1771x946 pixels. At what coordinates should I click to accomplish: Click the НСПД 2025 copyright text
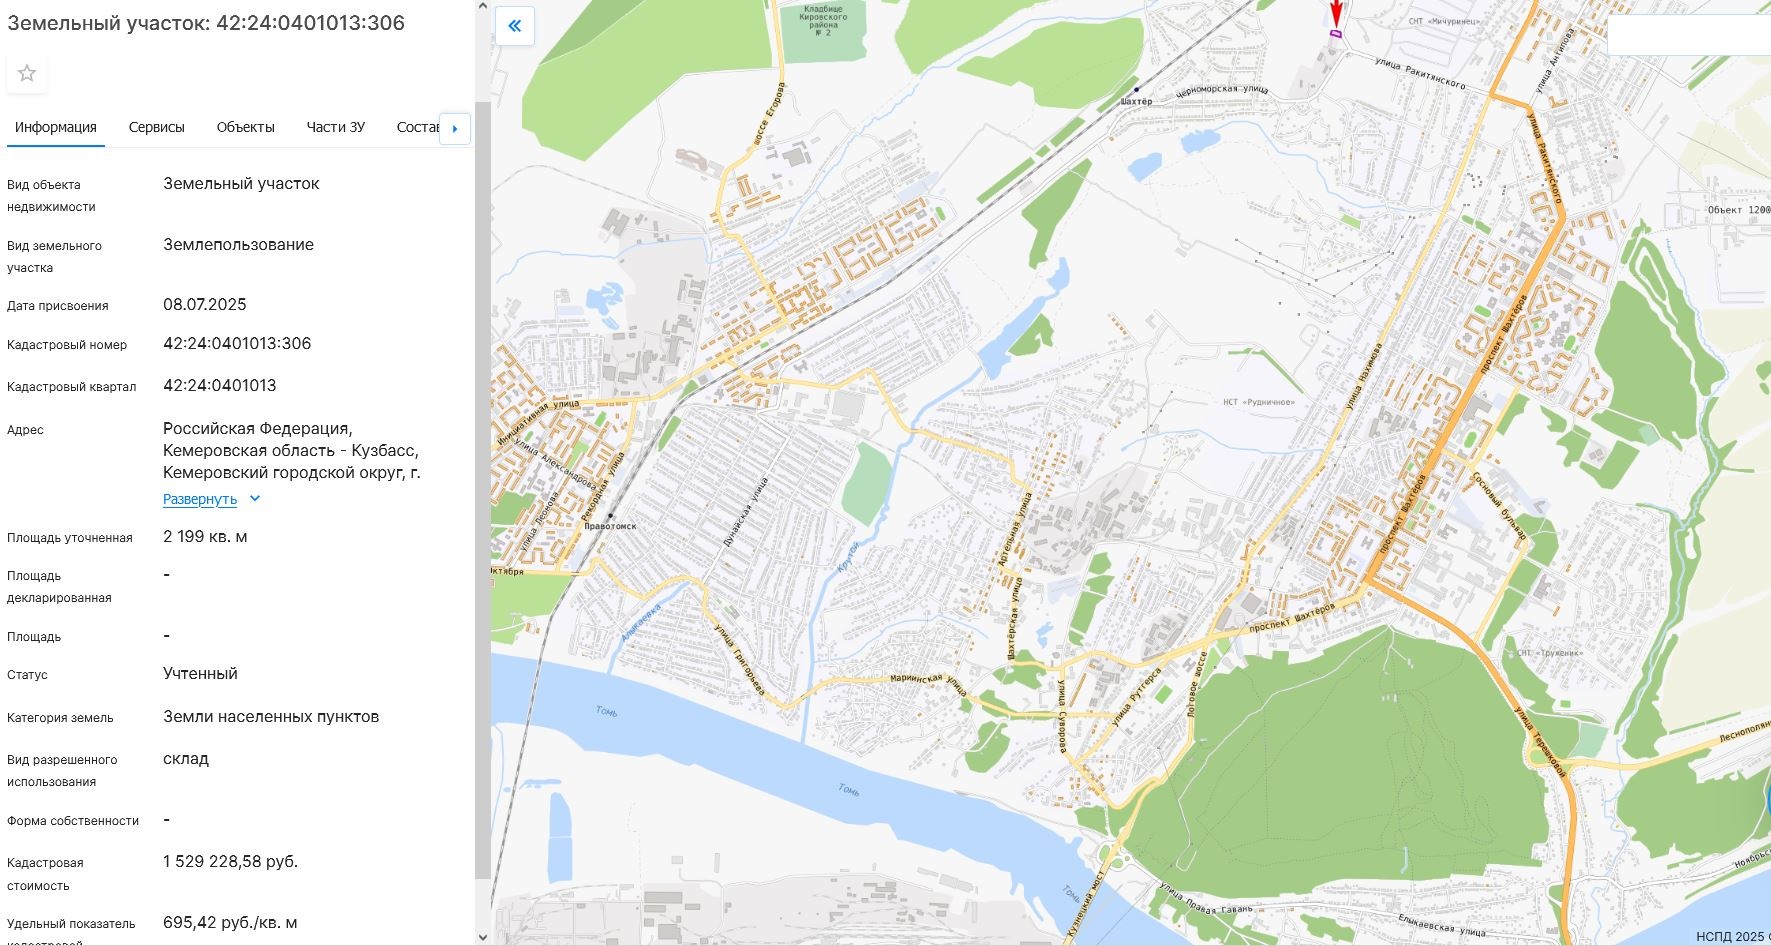coord(1732,937)
